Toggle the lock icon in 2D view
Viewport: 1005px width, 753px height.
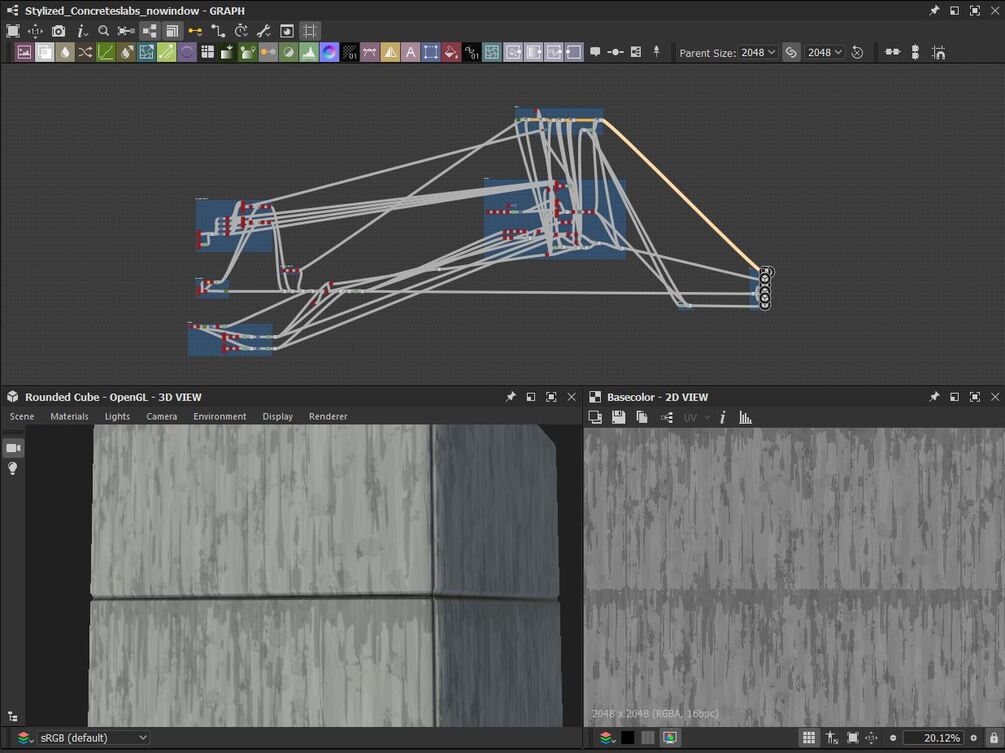click(993, 738)
